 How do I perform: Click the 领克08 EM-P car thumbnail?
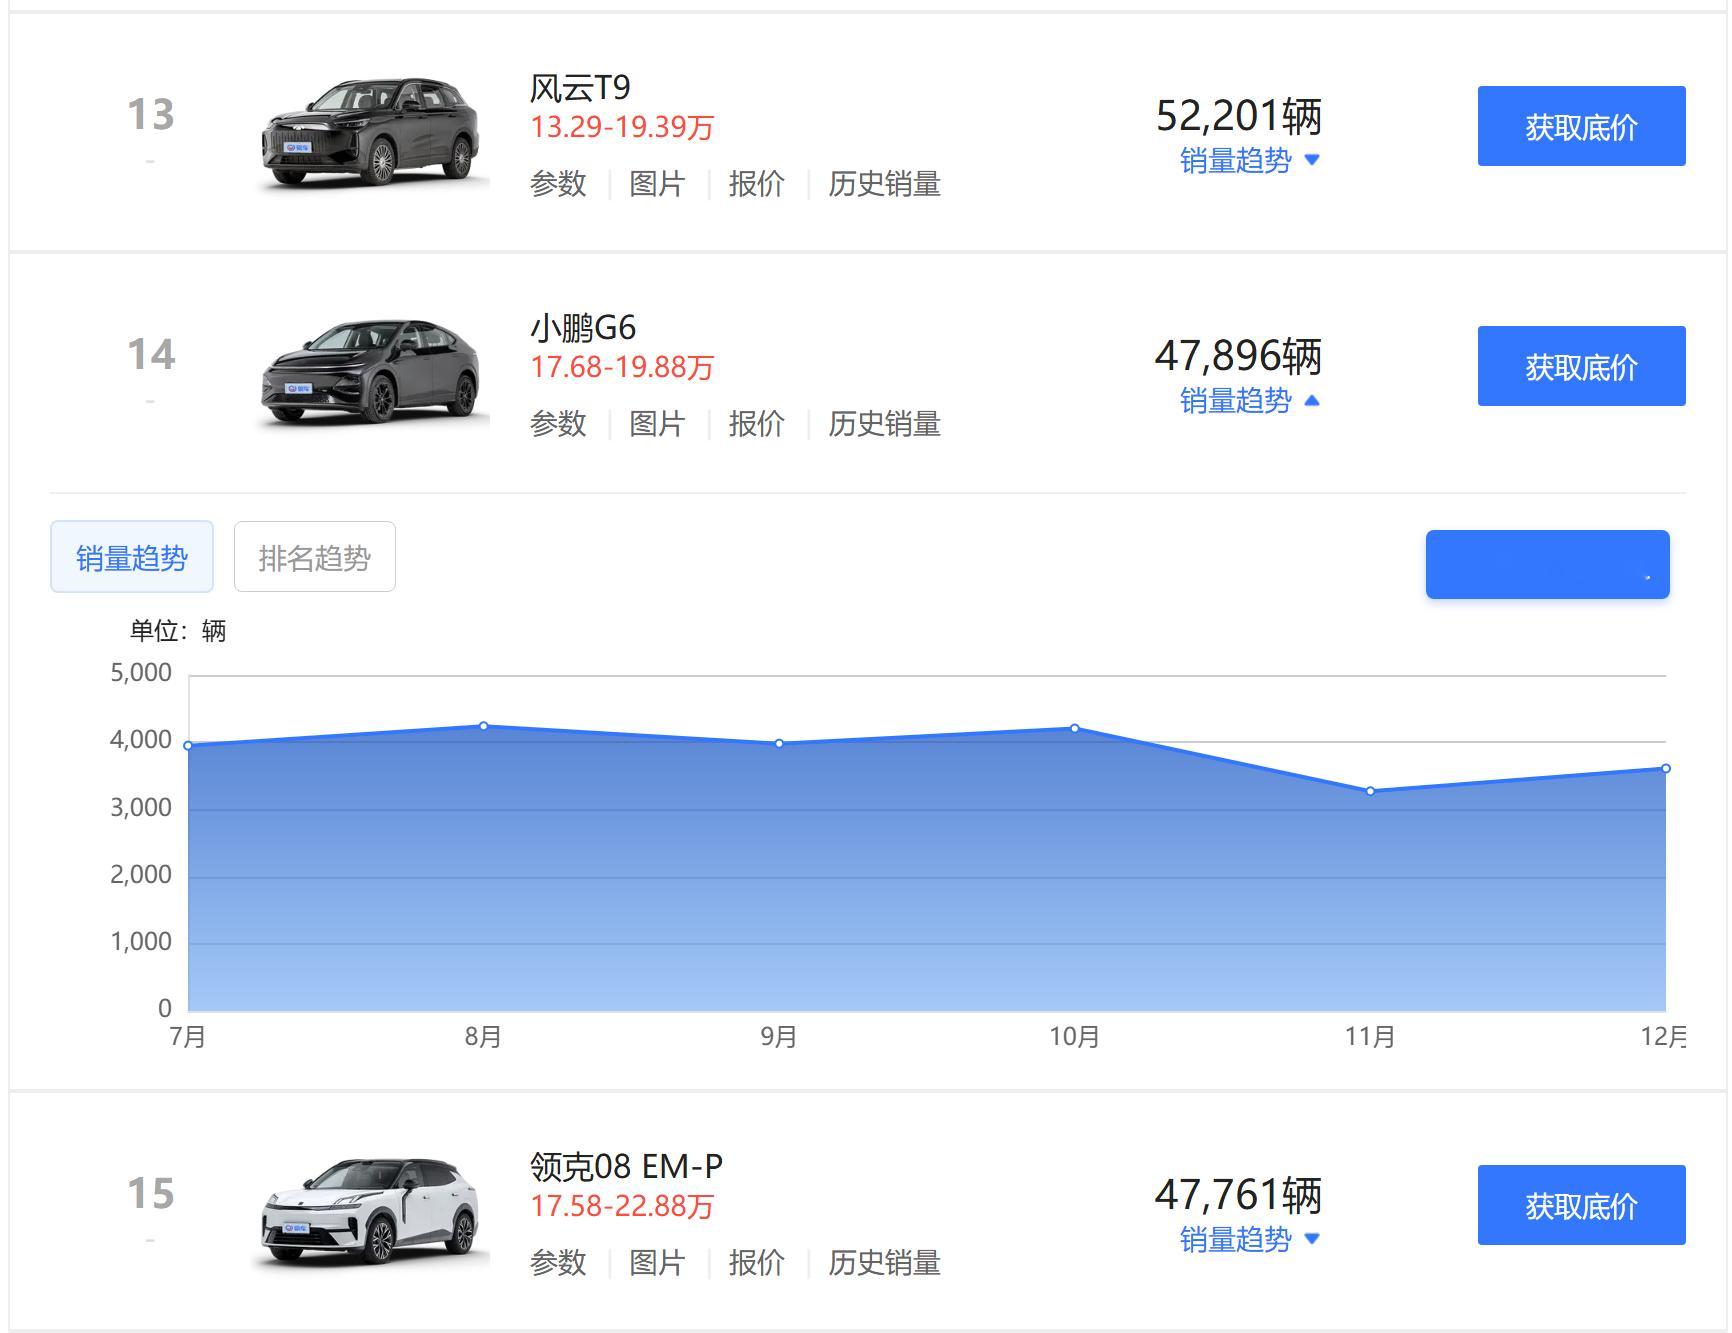(x=371, y=1211)
